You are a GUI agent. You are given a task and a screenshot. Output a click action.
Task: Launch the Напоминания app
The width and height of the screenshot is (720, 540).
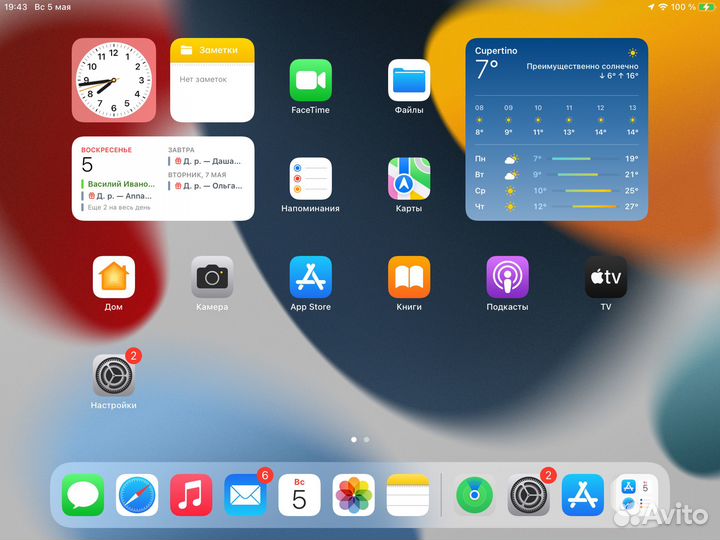tap(310, 179)
